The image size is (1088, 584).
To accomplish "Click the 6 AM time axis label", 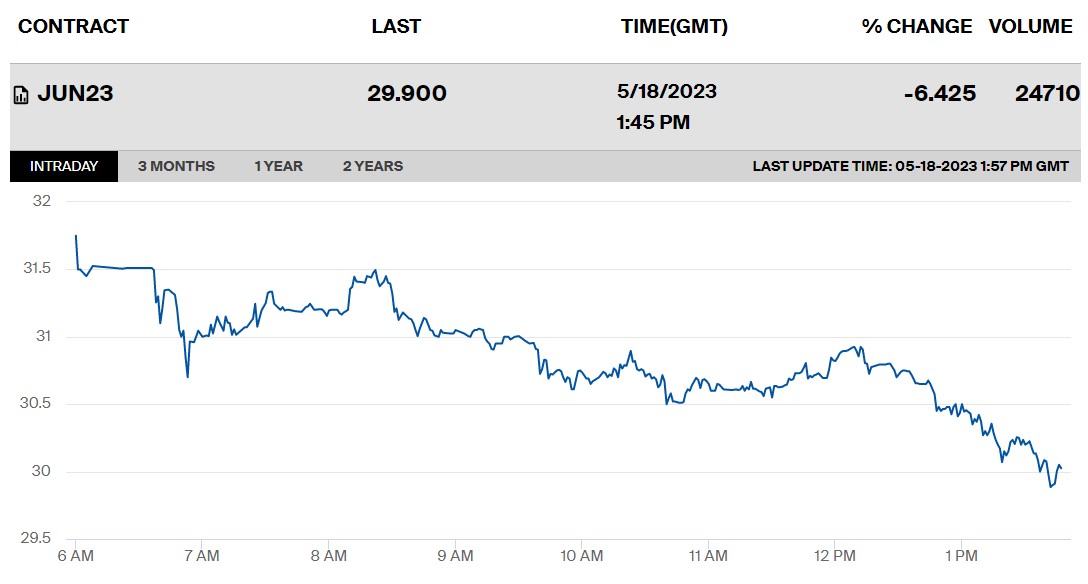I will [76, 556].
